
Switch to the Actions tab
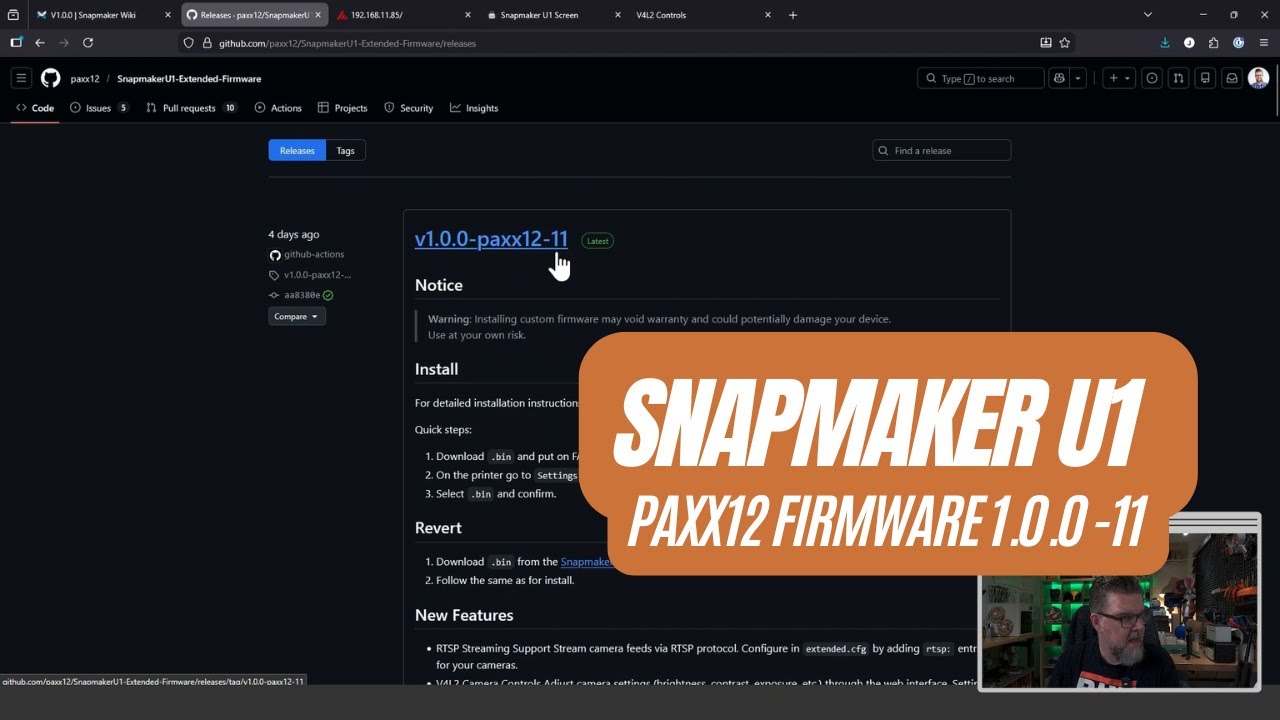tap(278, 108)
